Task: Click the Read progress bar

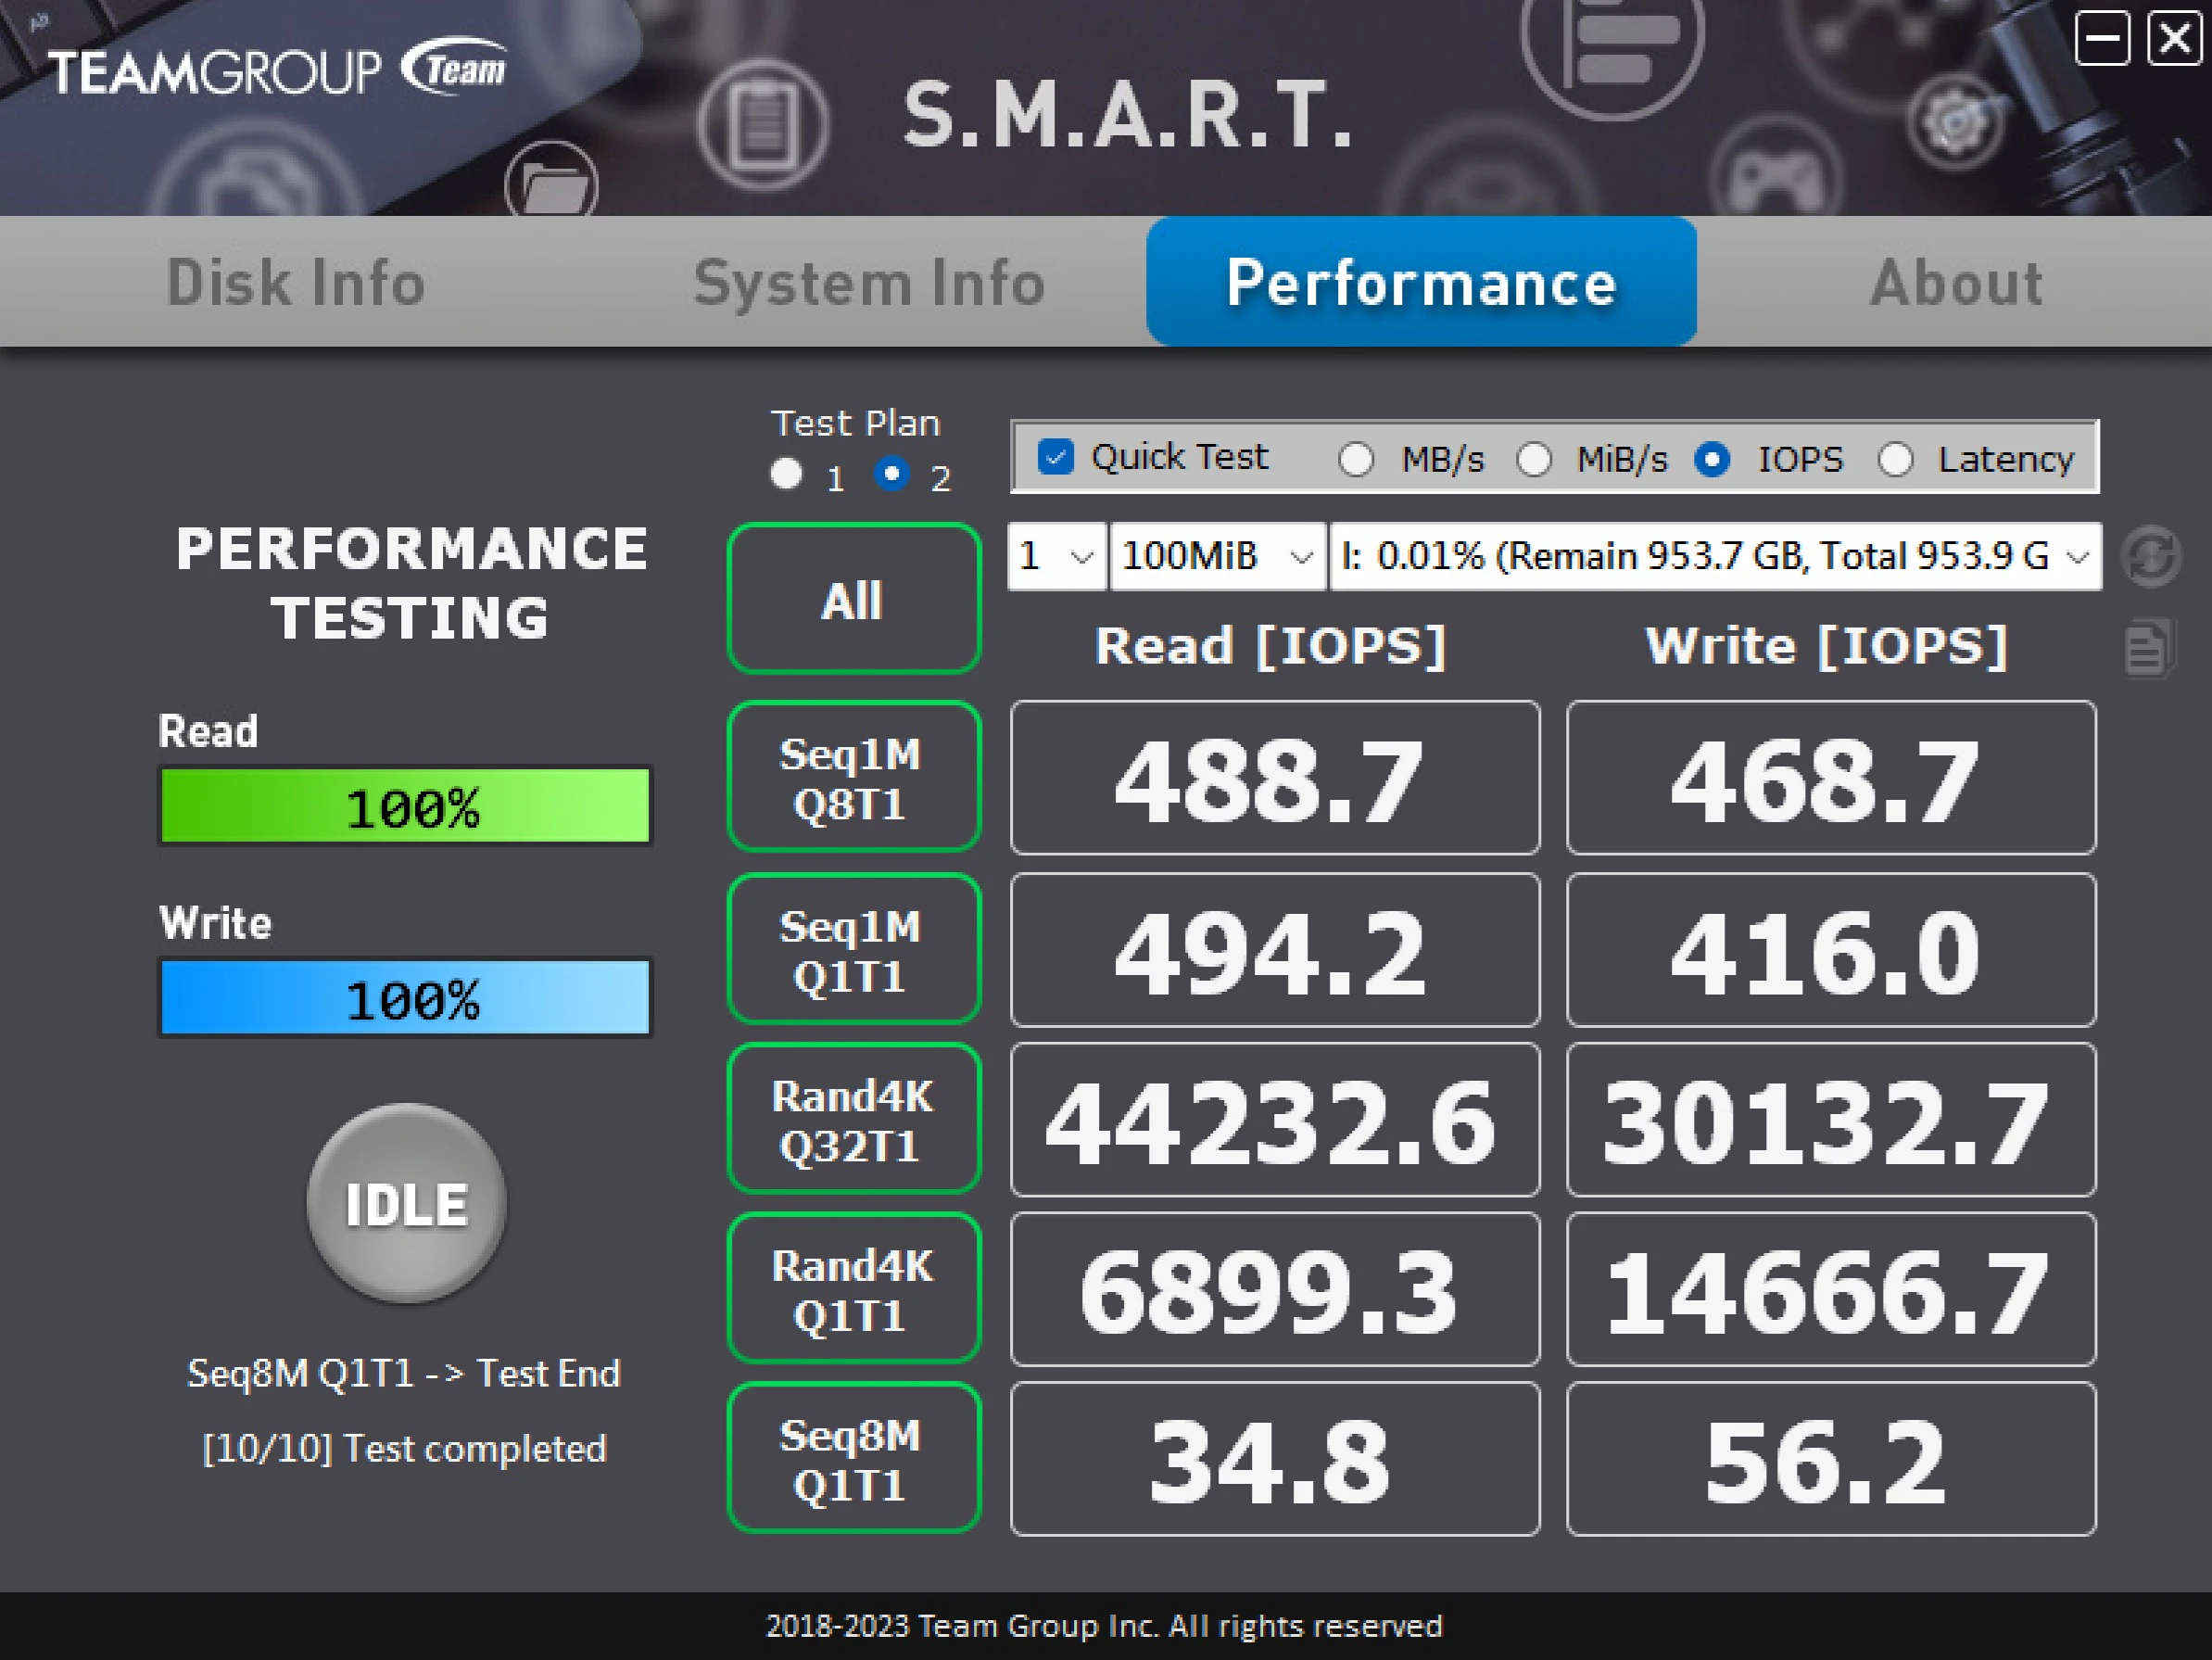Action: 404,804
